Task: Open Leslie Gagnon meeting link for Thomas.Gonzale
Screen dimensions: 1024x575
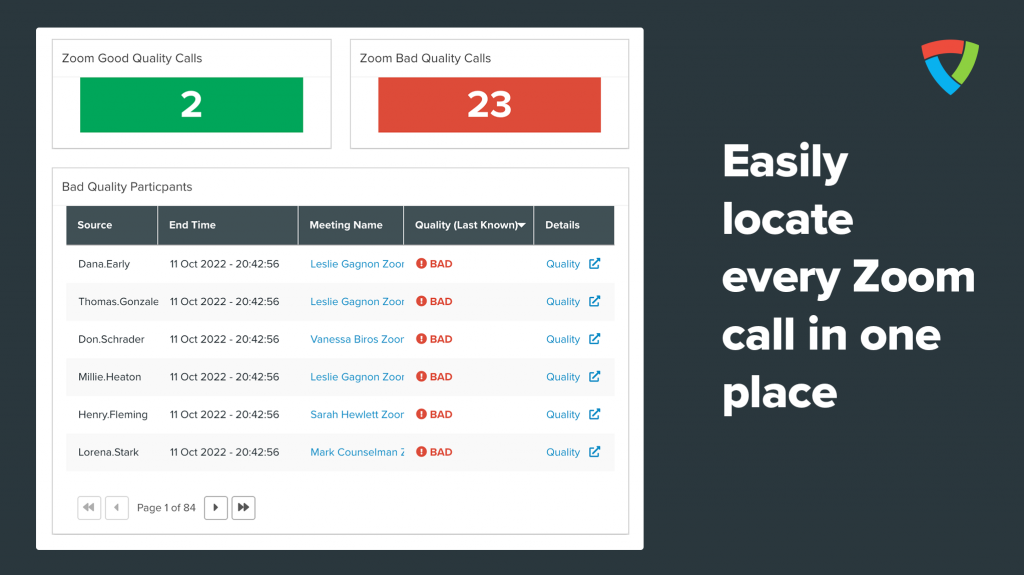Action: [x=357, y=301]
